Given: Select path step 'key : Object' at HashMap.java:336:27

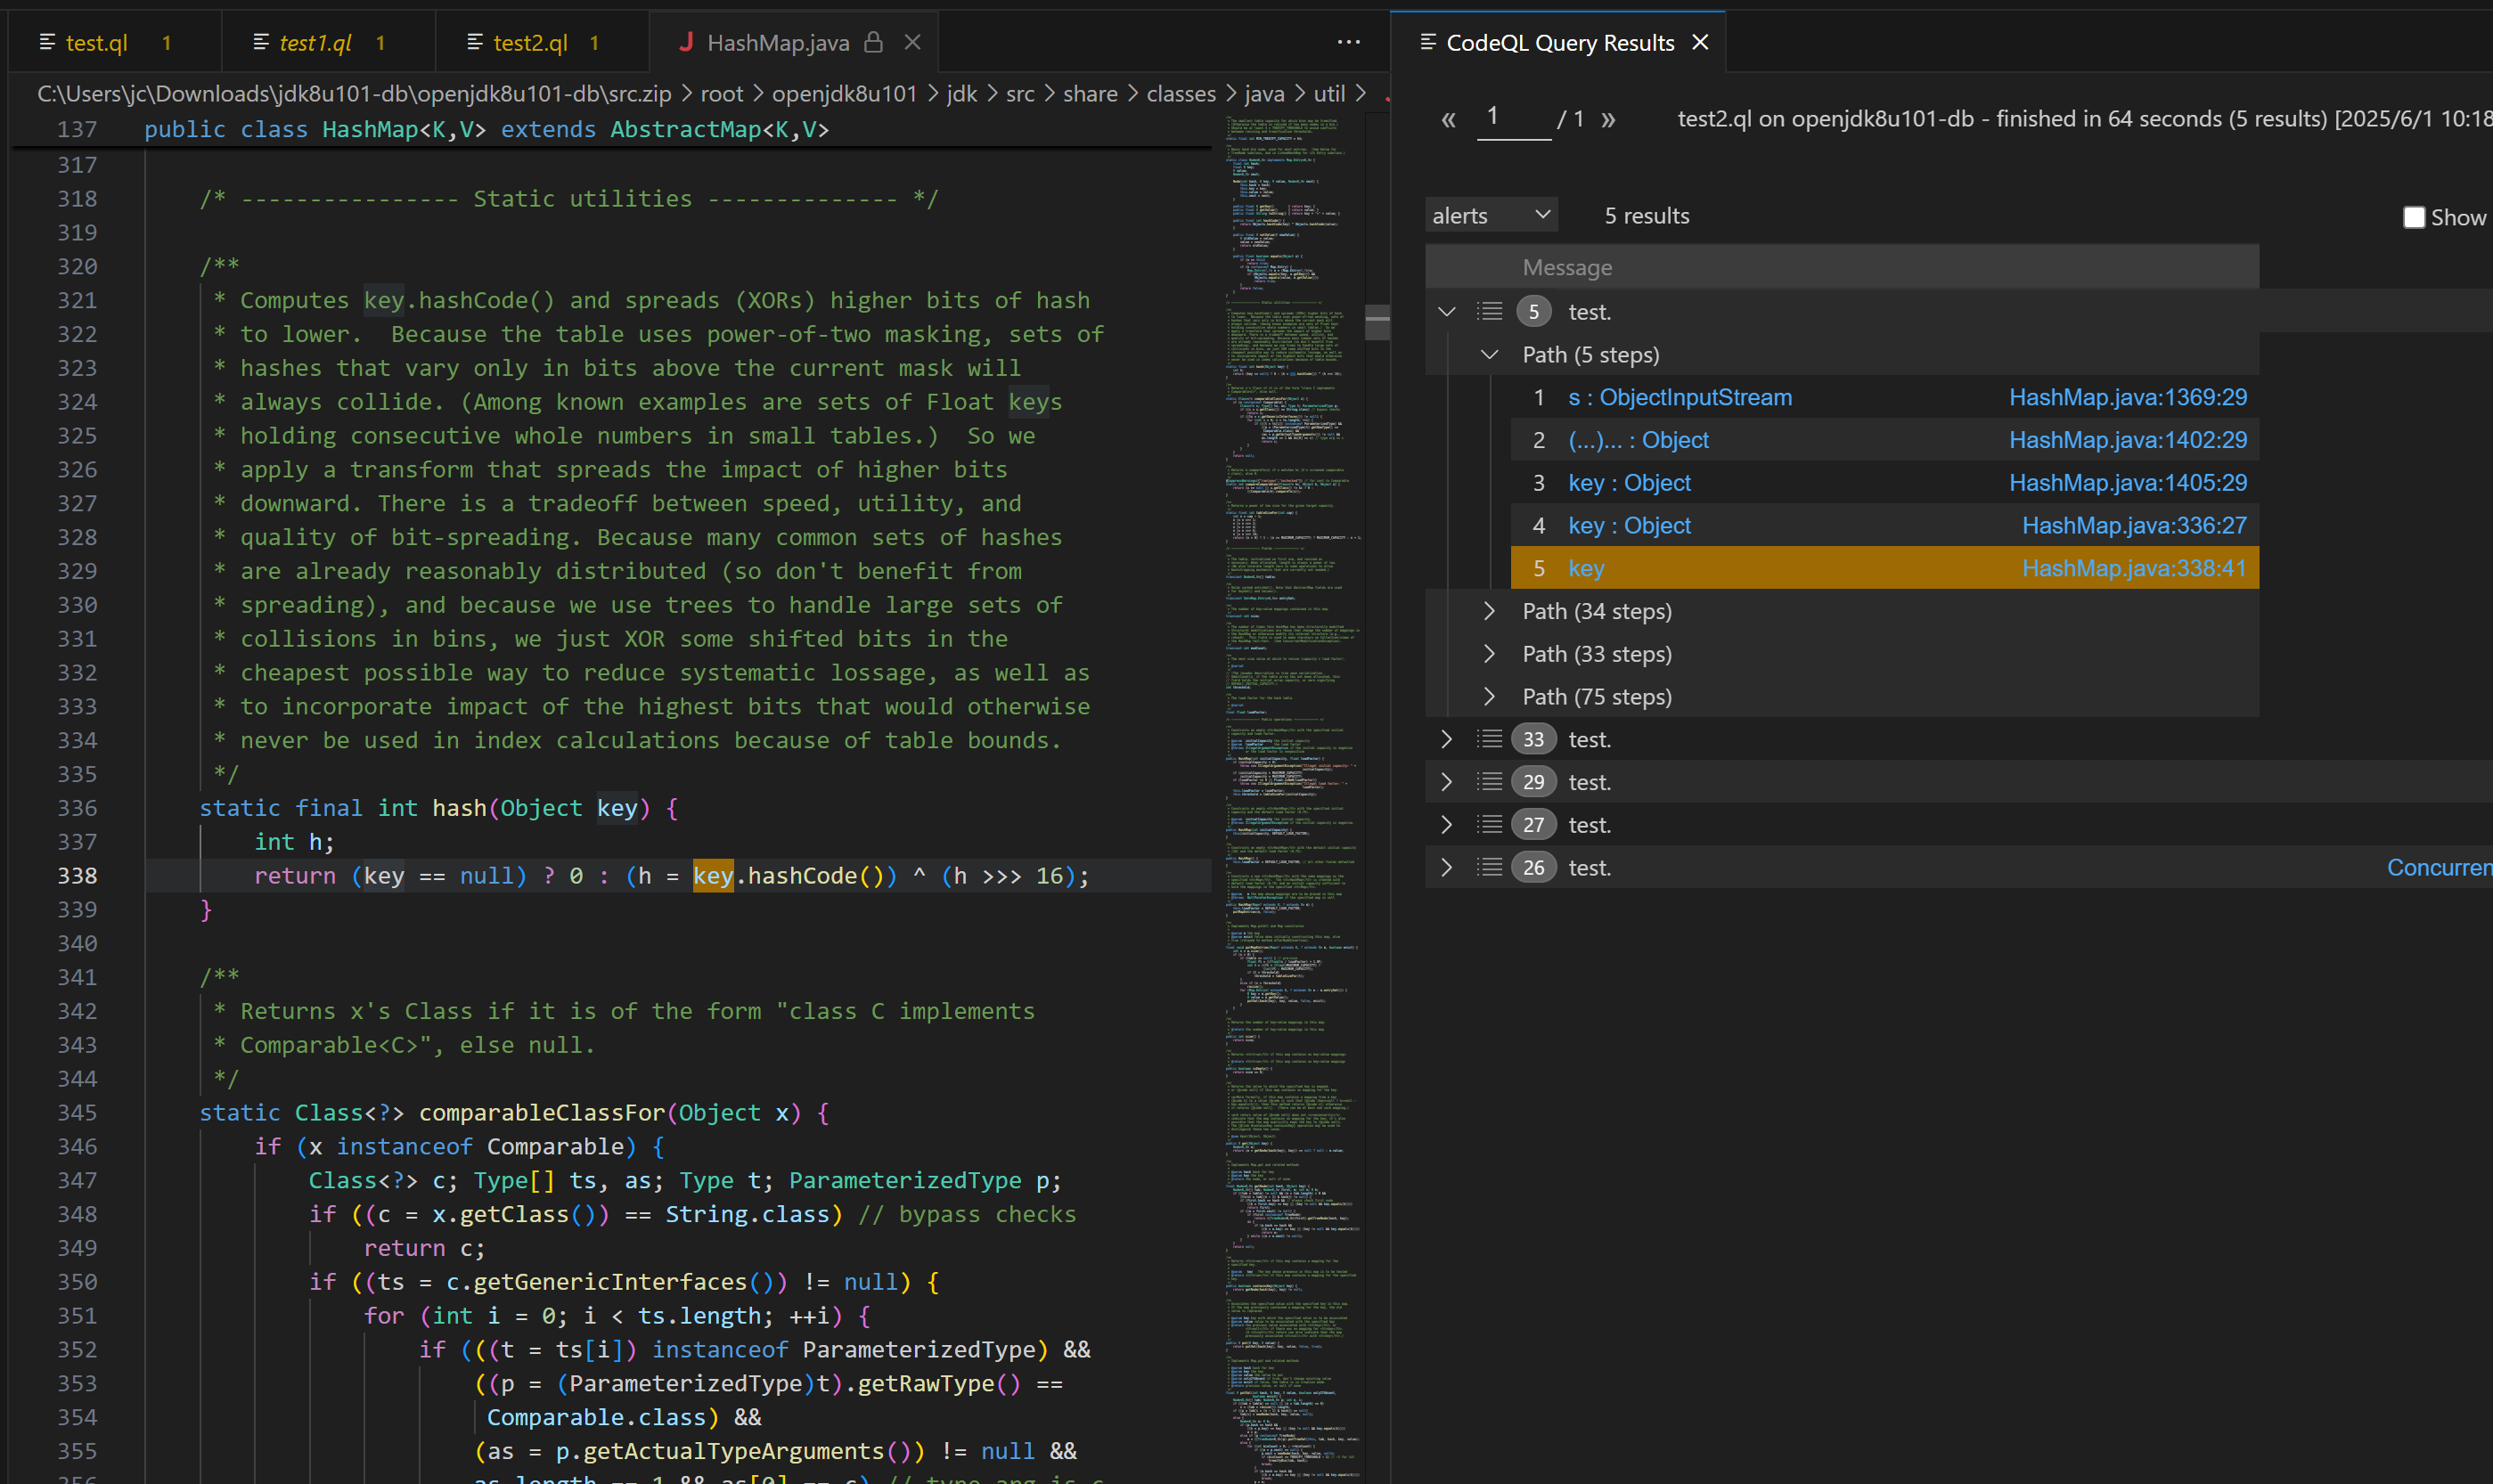Looking at the screenshot, I should click(1629, 525).
